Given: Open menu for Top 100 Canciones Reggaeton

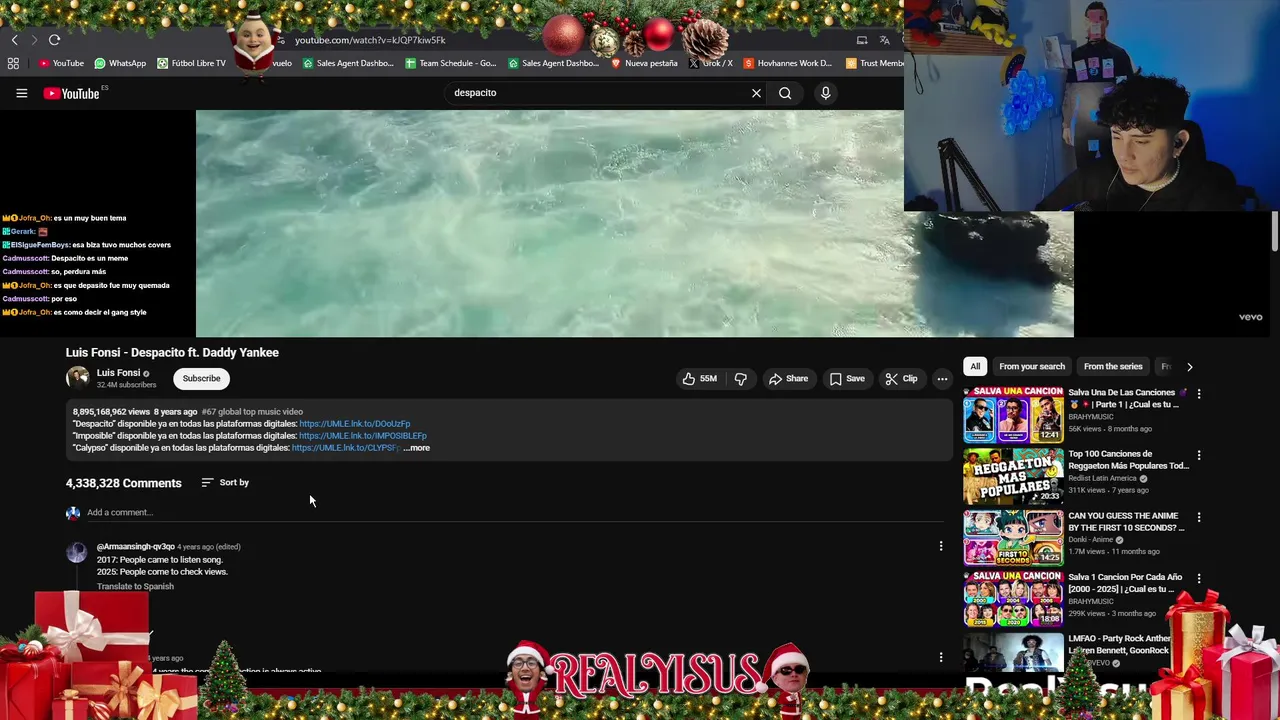Looking at the screenshot, I should [1198, 455].
